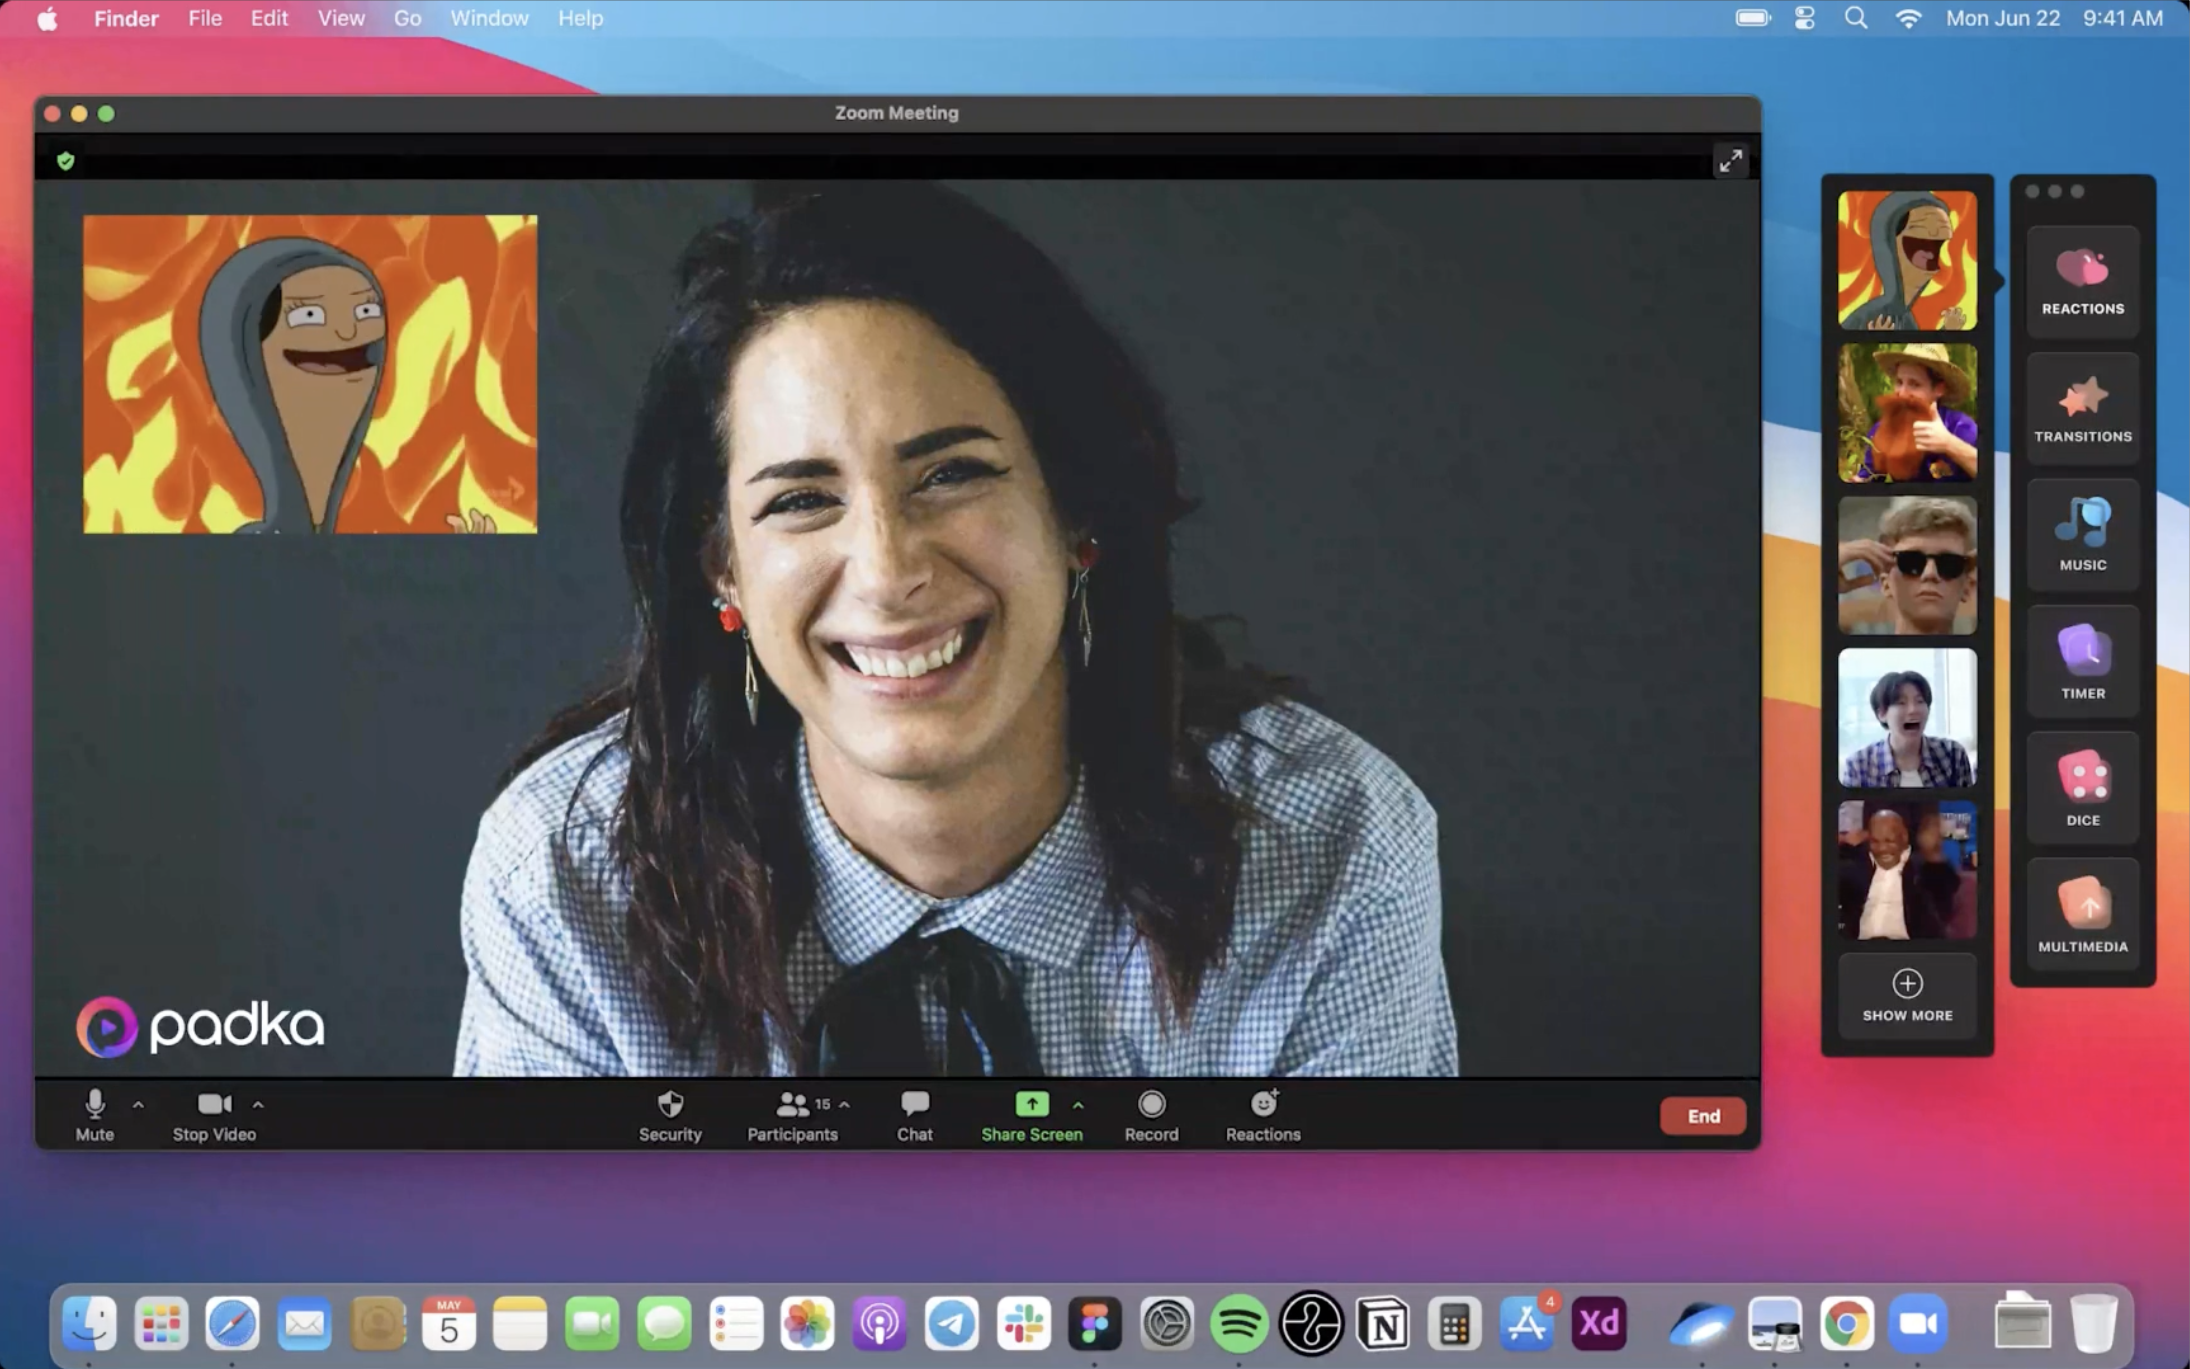
Task: Open the Window menu in menu bar
Action: pos(489,18)
